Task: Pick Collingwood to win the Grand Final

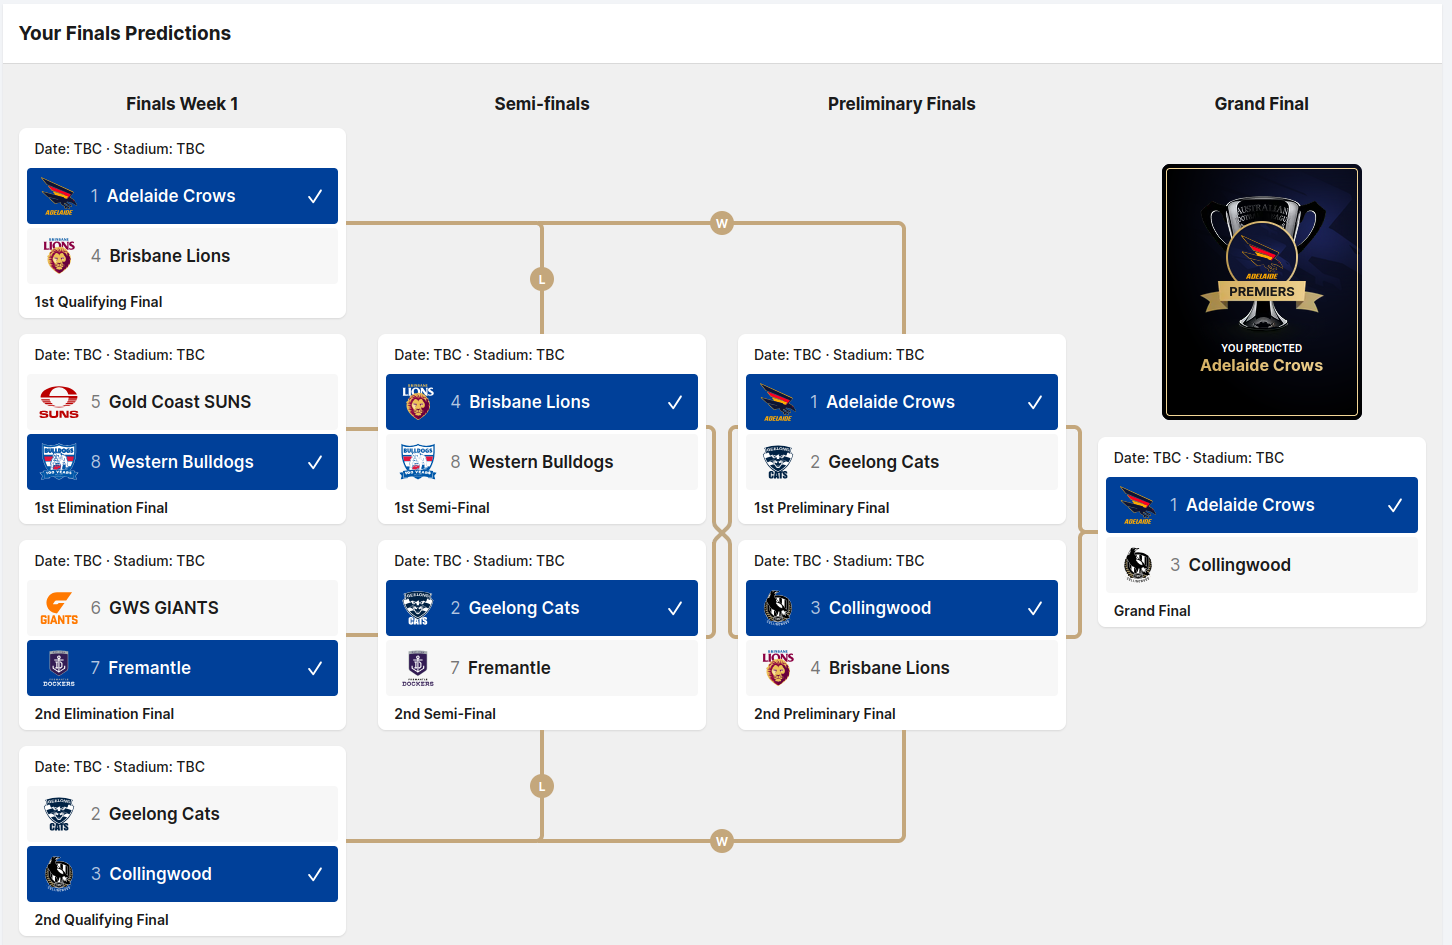Action: [1262, 565]
